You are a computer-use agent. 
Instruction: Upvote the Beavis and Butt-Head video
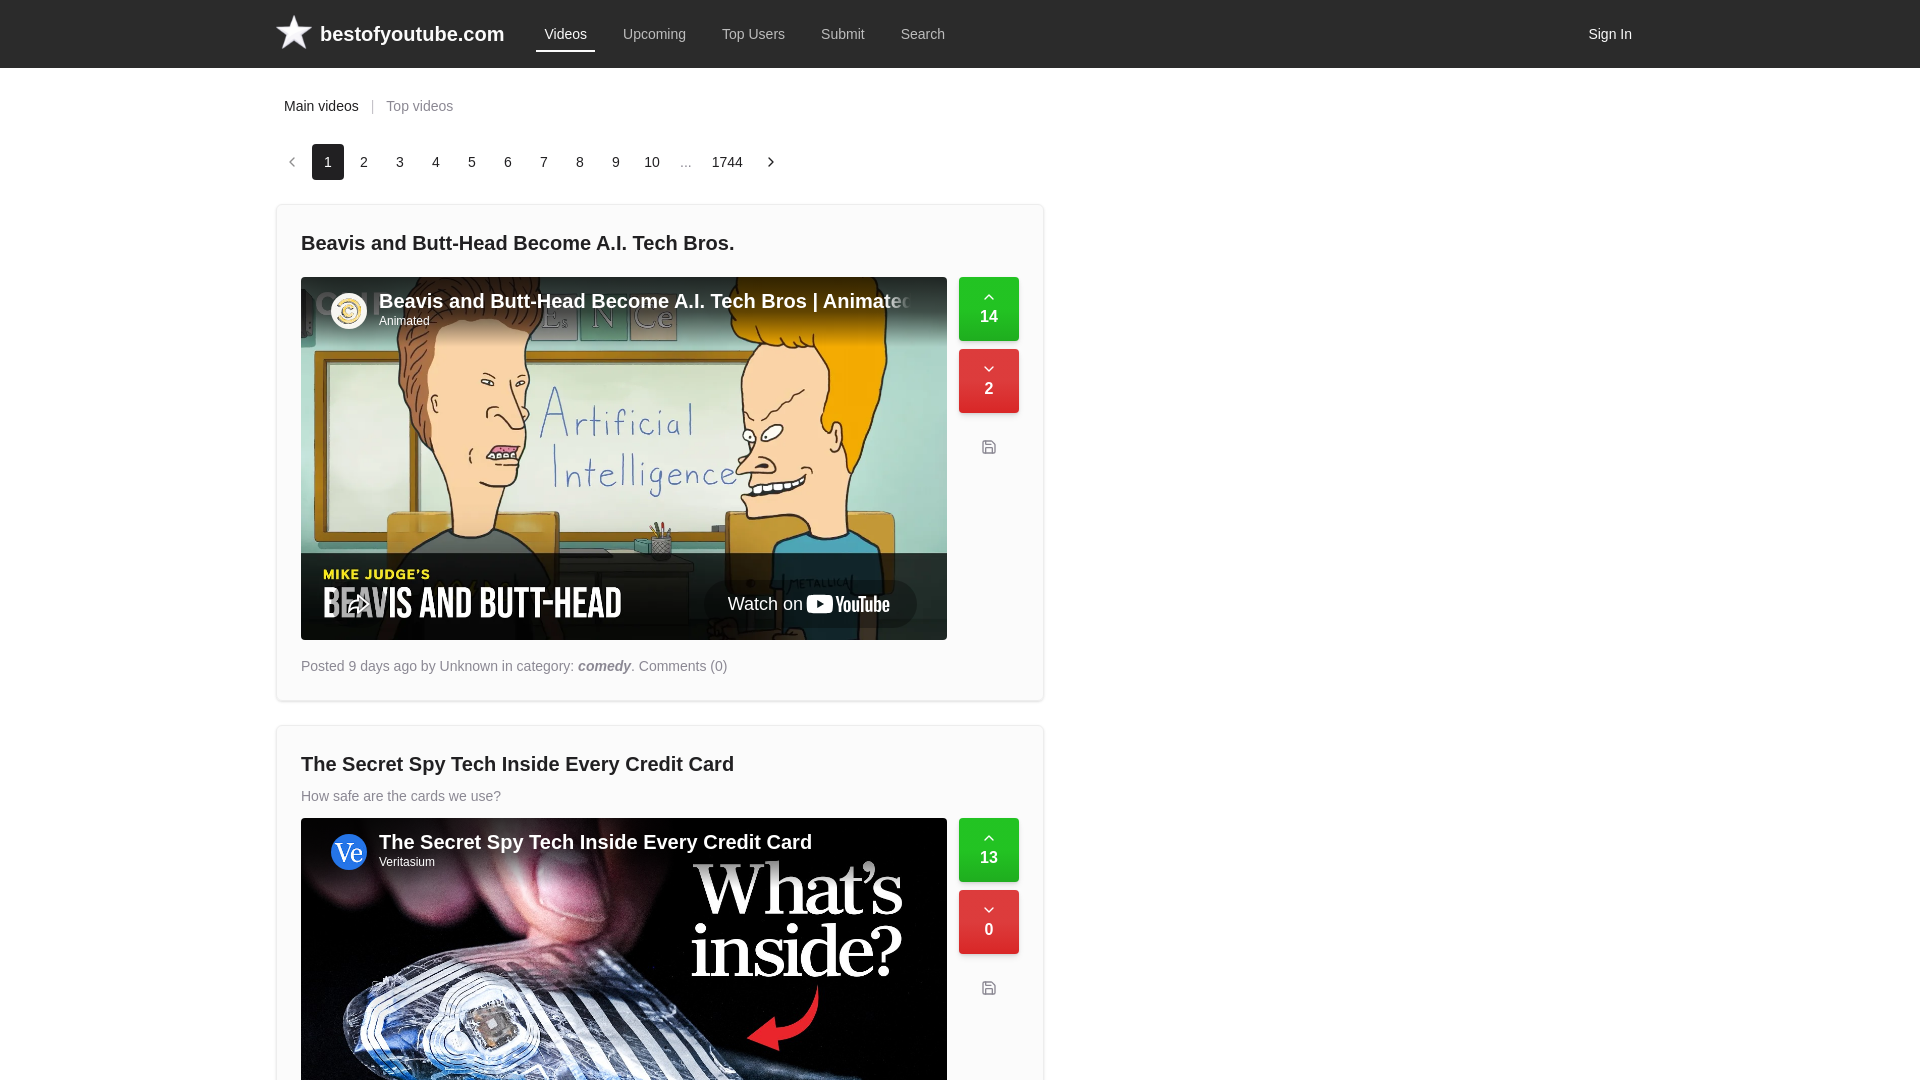tap(989, 309)
